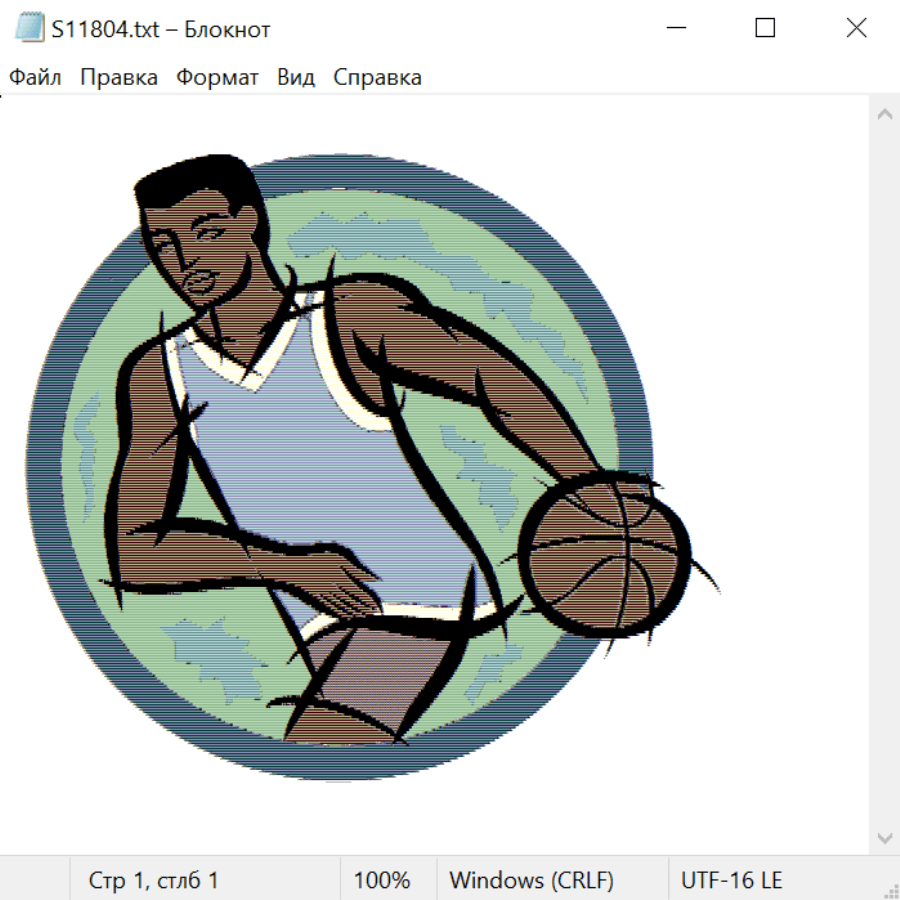Click the Notepad icon in the title bar
900x900 pixels.
coord(30,29)
